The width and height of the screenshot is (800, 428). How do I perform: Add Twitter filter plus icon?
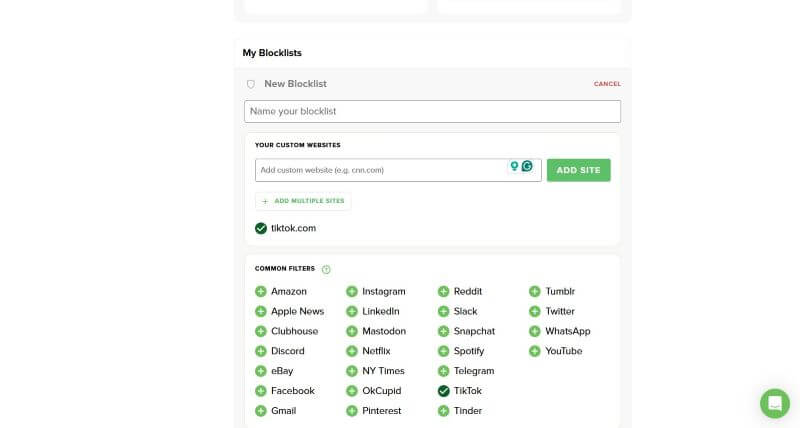(x=535, y=311)
